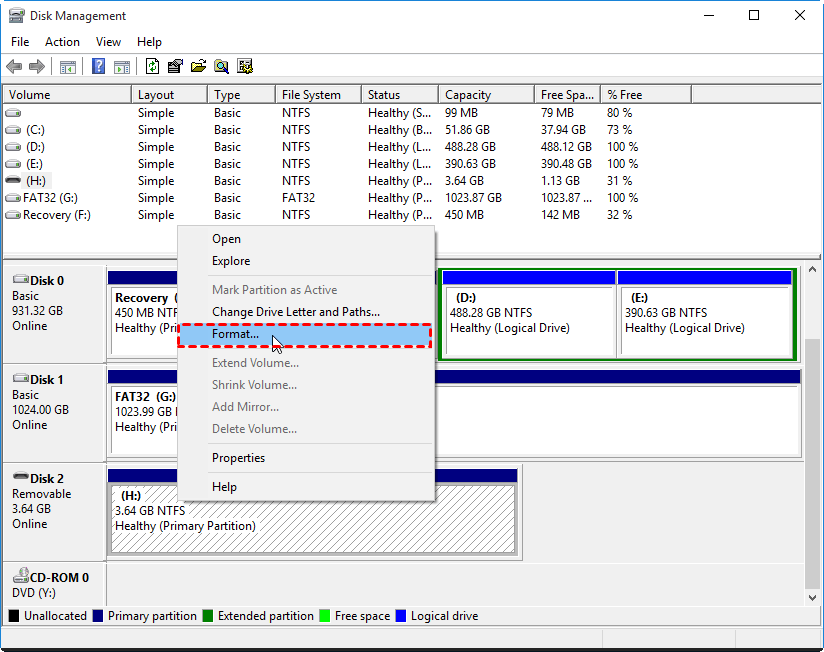This screenshot has height=652, width=824.
Task: Click the Disk 0 drive icon
Action: pyautogui.click(x=21, y=279)
